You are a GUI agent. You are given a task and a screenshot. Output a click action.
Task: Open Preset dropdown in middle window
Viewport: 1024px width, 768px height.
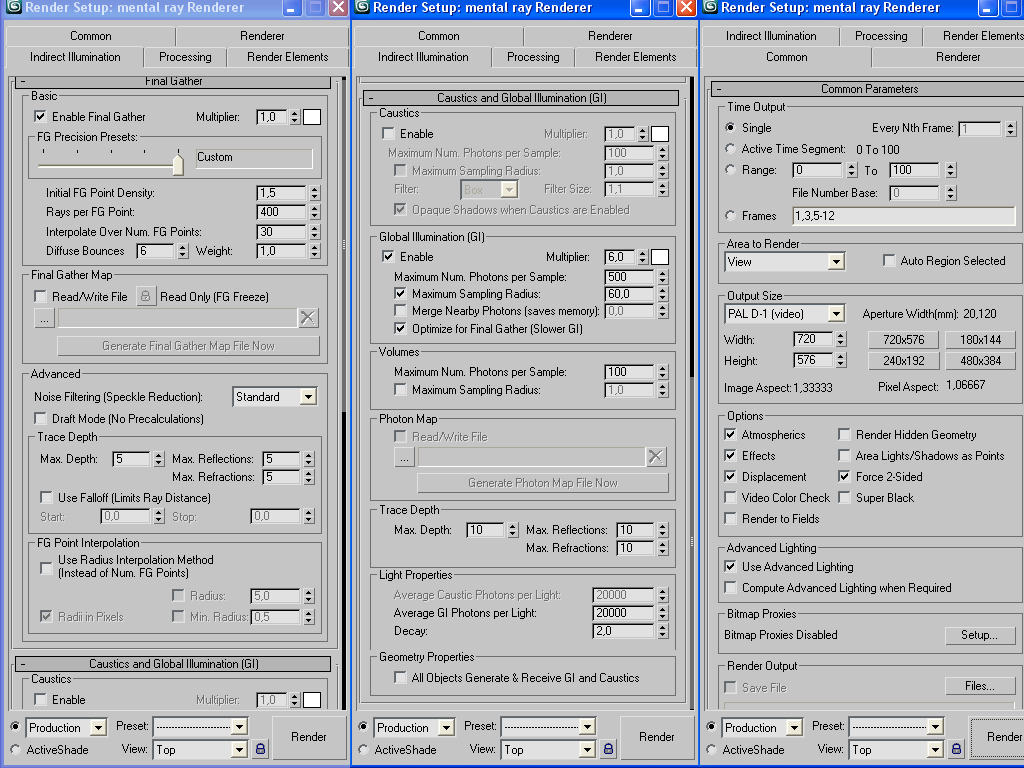pyautogui.click(x=587, y=726)
